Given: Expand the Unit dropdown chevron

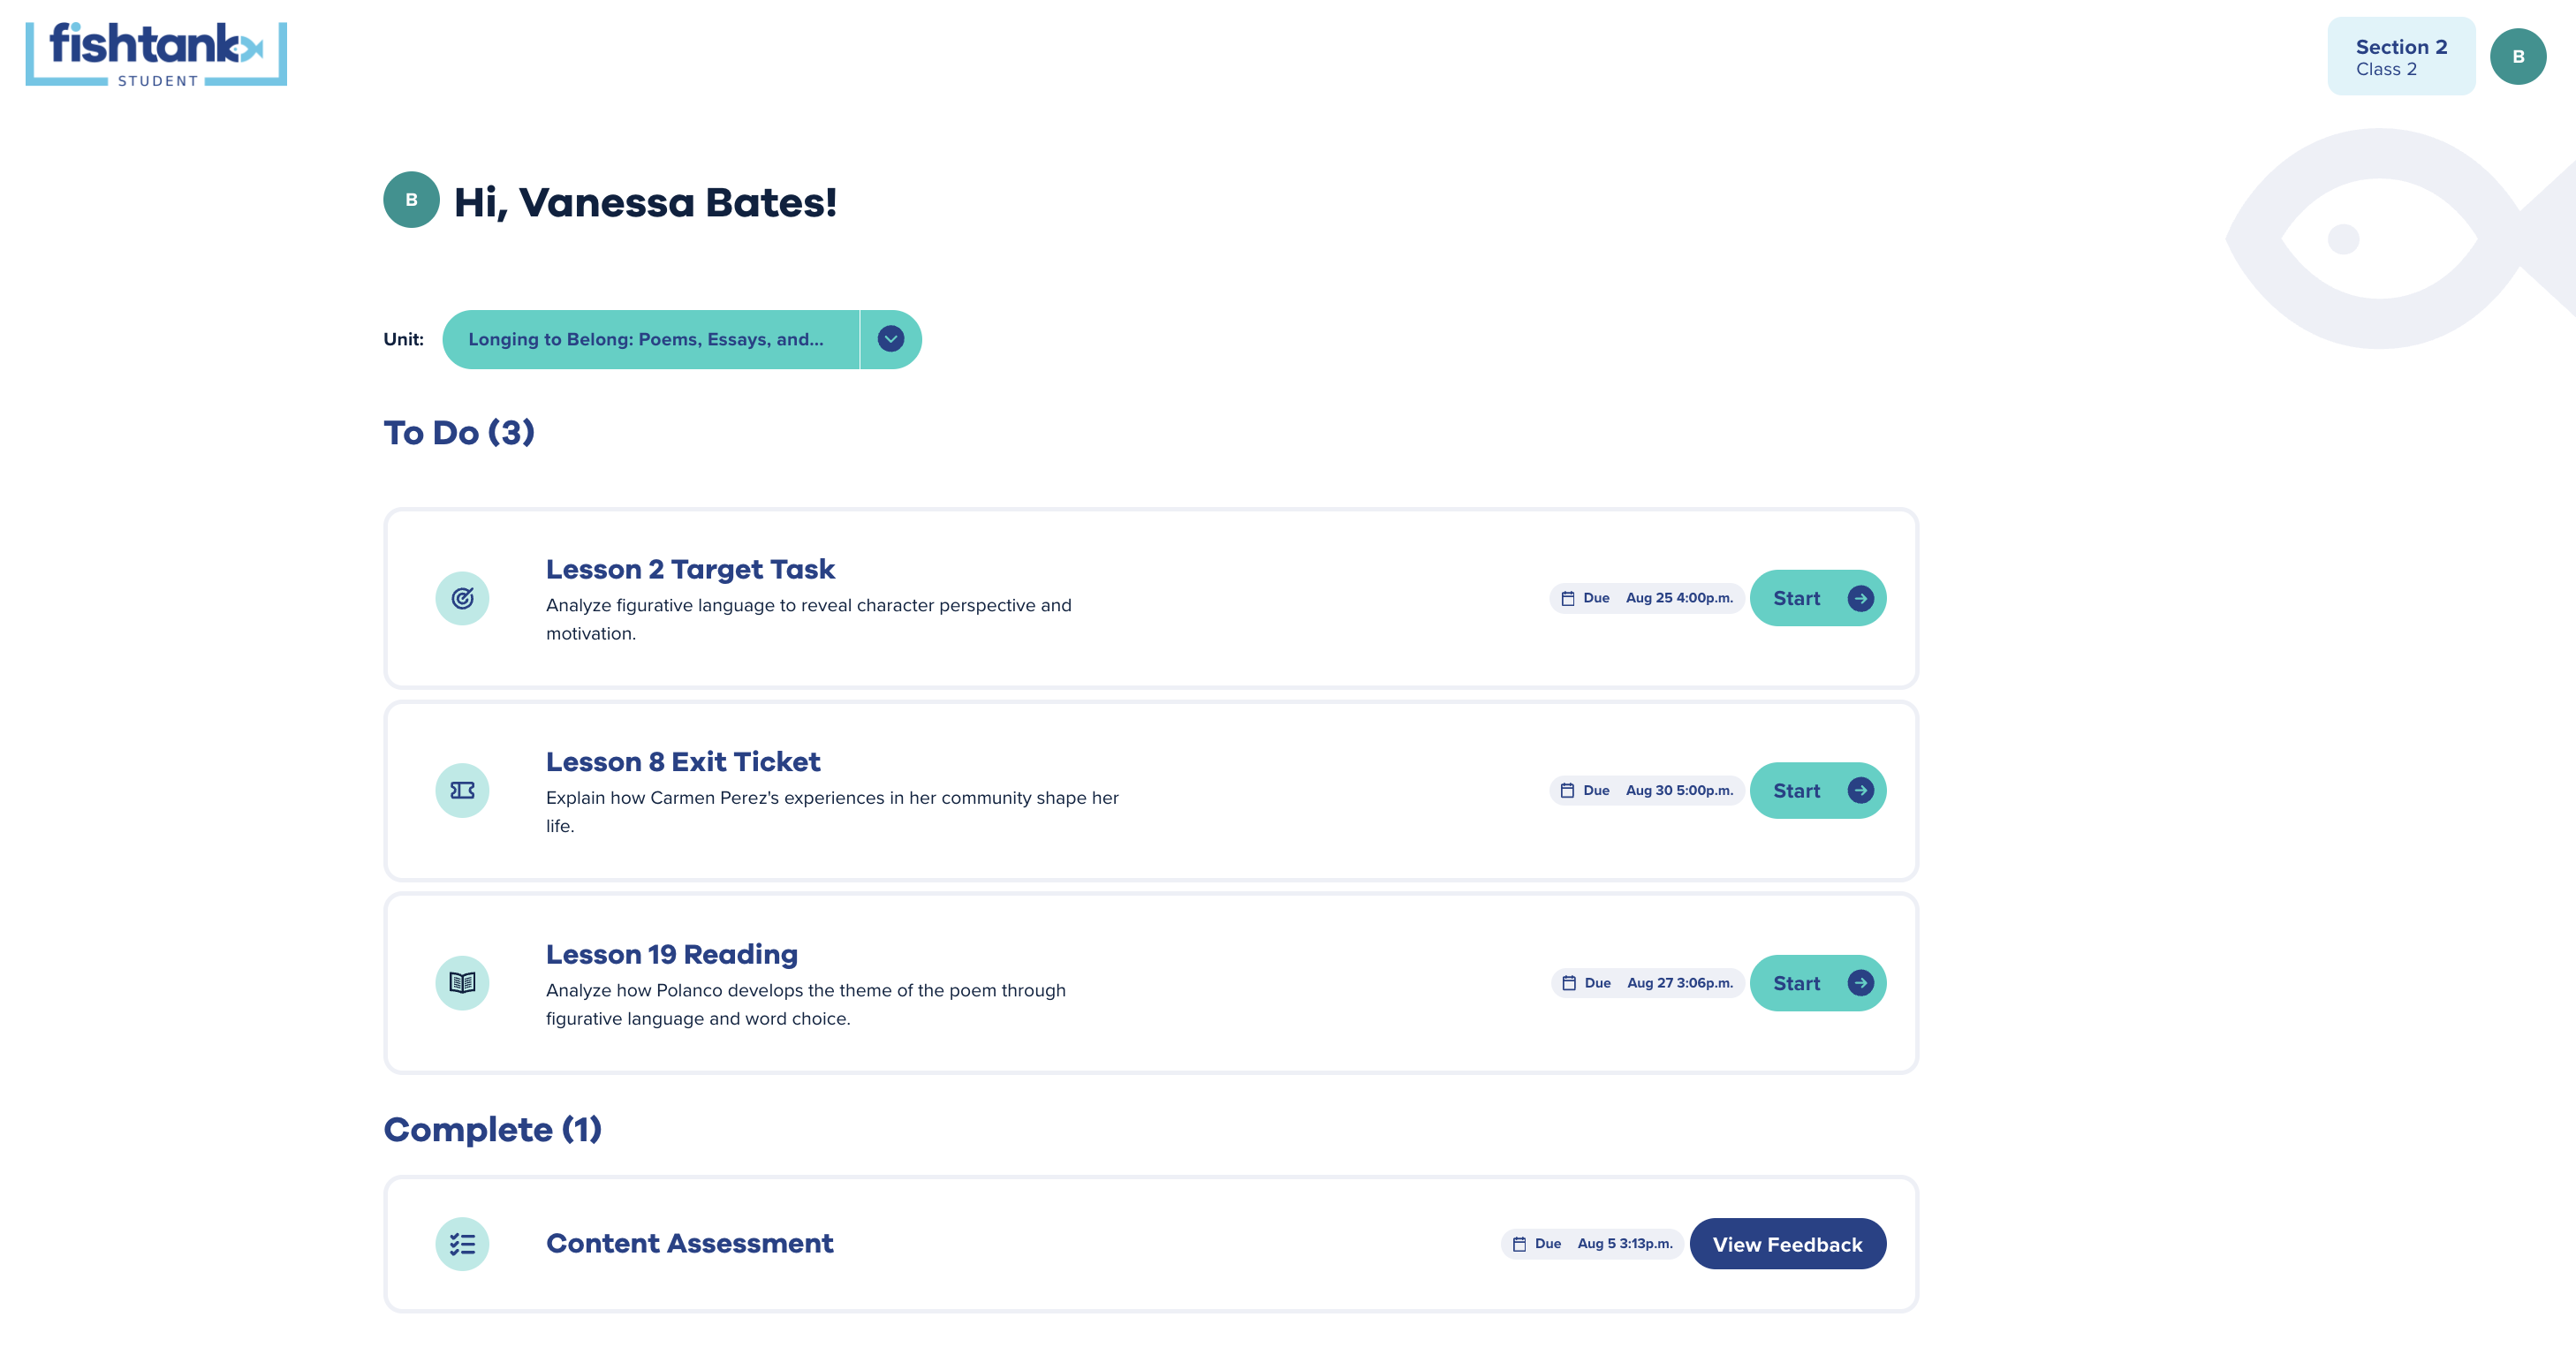Looking at the screenshot, I should click(891, 339).
